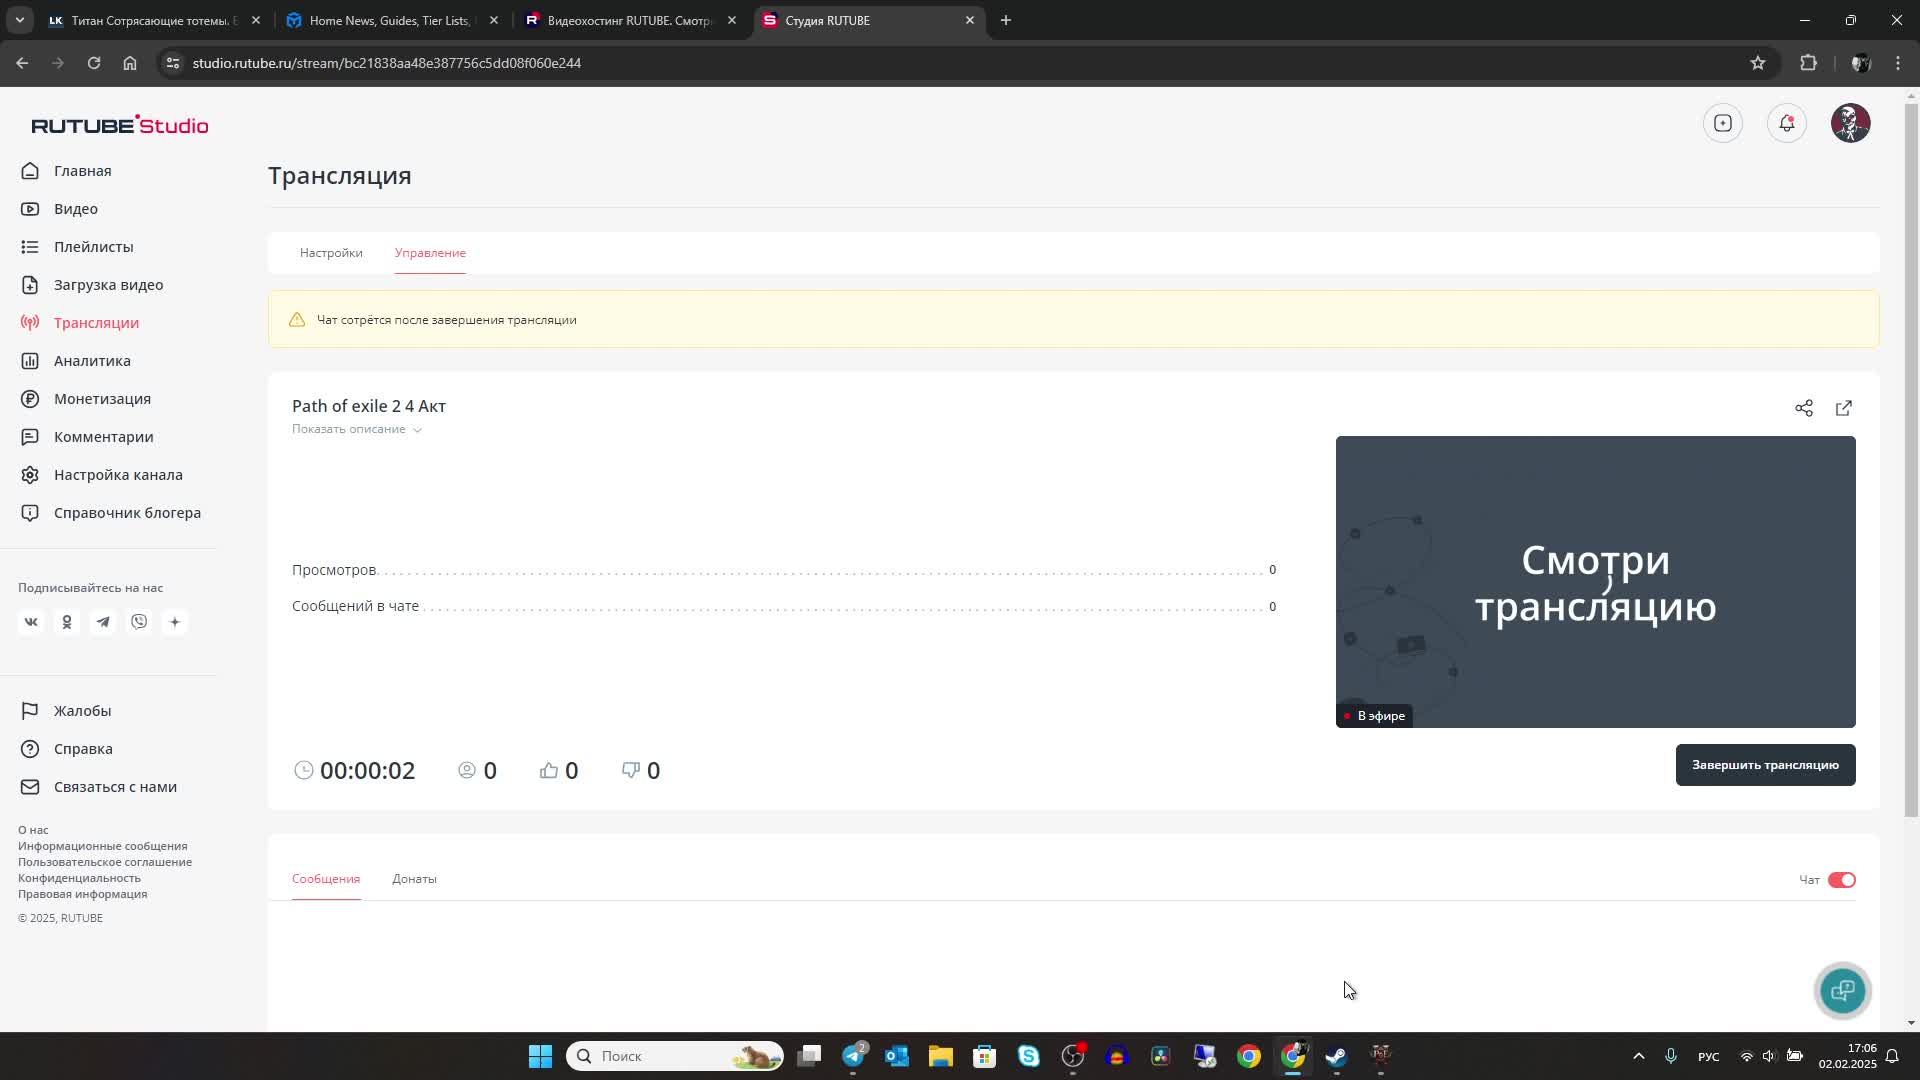Select the Управление tab
Image resolution: width=1920 pixels, height=1080 pixels.
(x=430, y=253)
